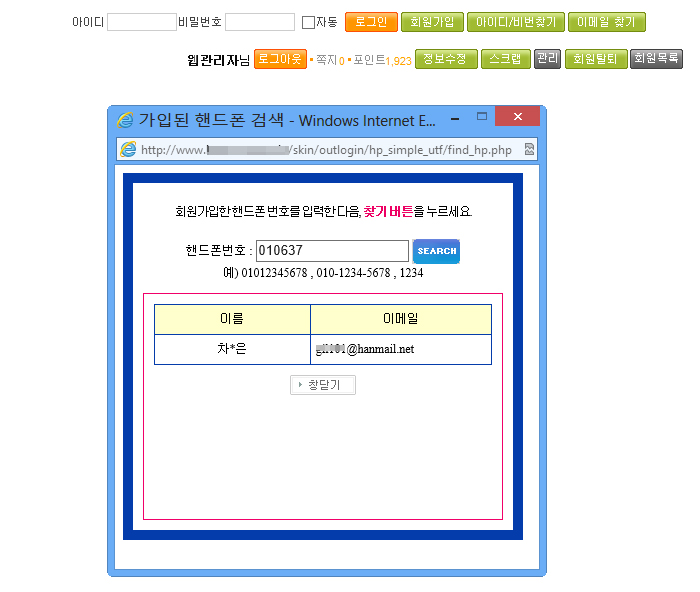The height and width of the screenshot is (592, 700).
Task: Minimize the 가입된 핸드폰 검색 popup window
Action: click(x=455, y=119)
